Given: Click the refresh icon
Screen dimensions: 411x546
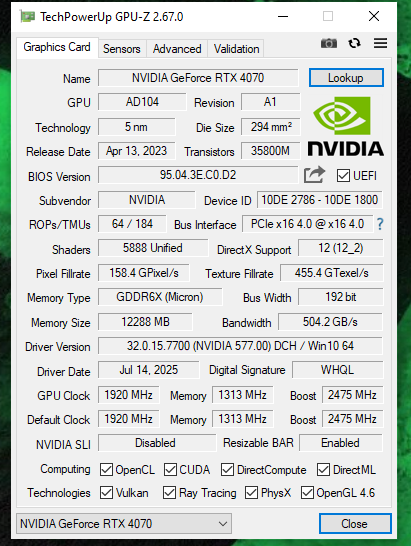Looking at the screenshot, I should tap(354, 43).
